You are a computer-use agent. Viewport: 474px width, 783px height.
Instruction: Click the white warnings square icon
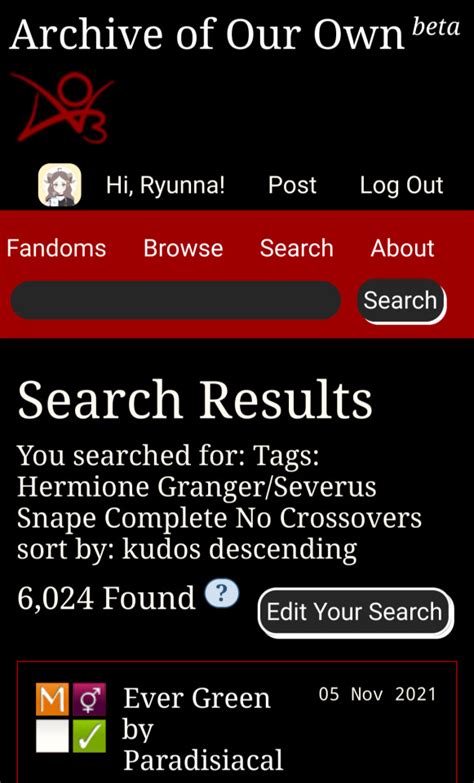pos(52,736)
